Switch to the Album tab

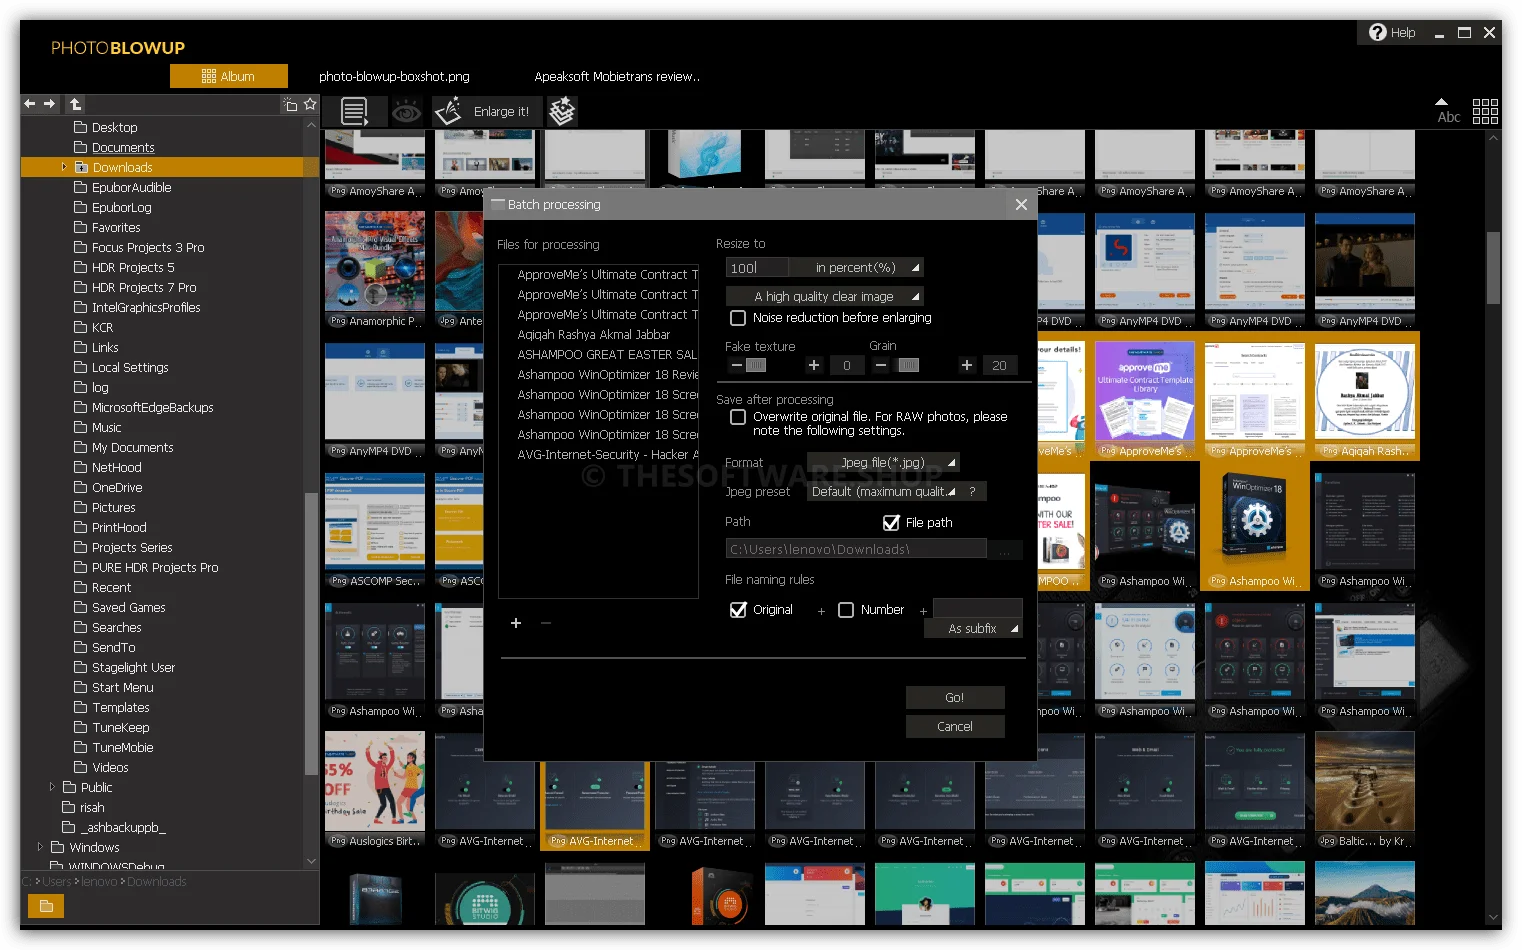[228, 75]
